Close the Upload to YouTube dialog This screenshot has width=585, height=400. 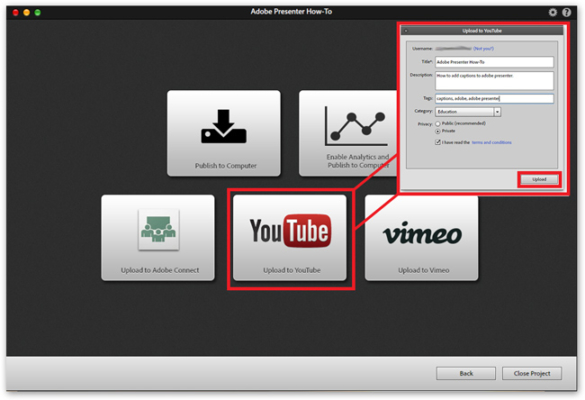pyautogui.click(x=406, y=31)
